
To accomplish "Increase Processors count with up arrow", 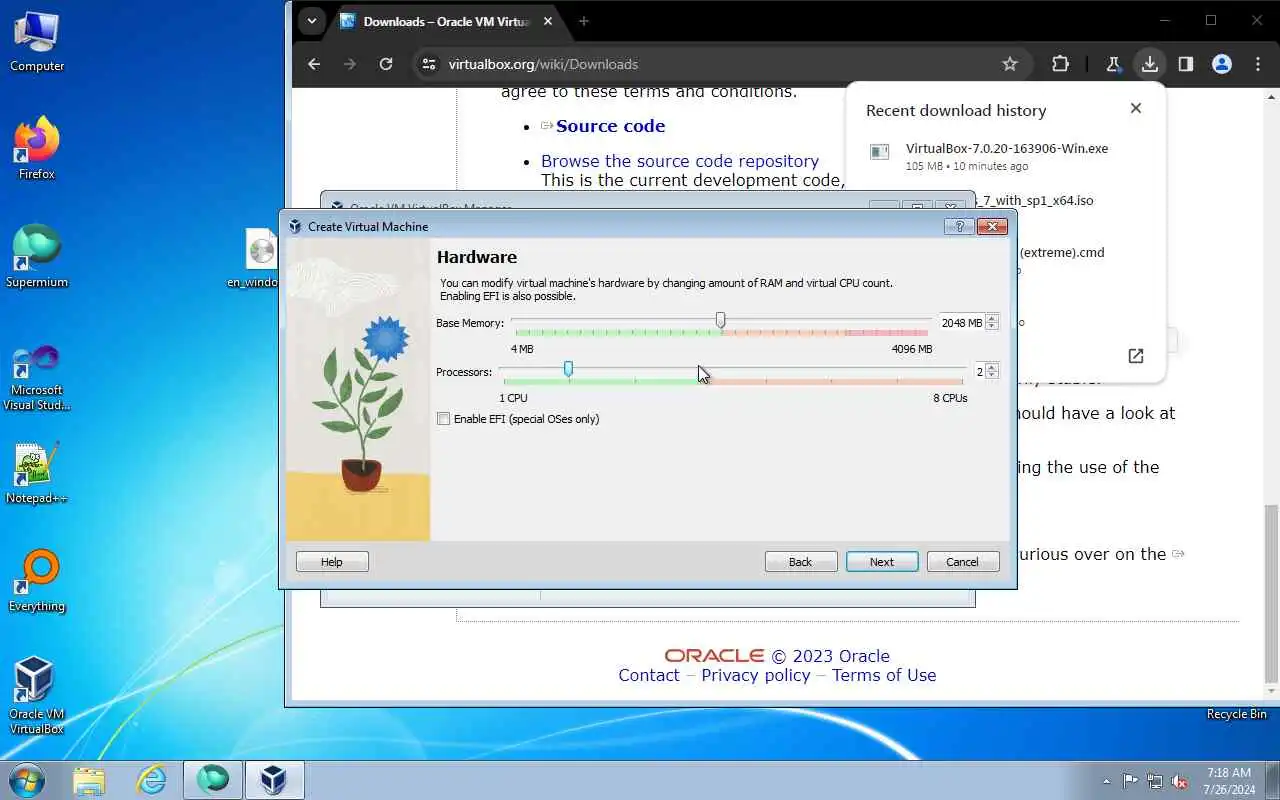I will (x=992, y=367).
